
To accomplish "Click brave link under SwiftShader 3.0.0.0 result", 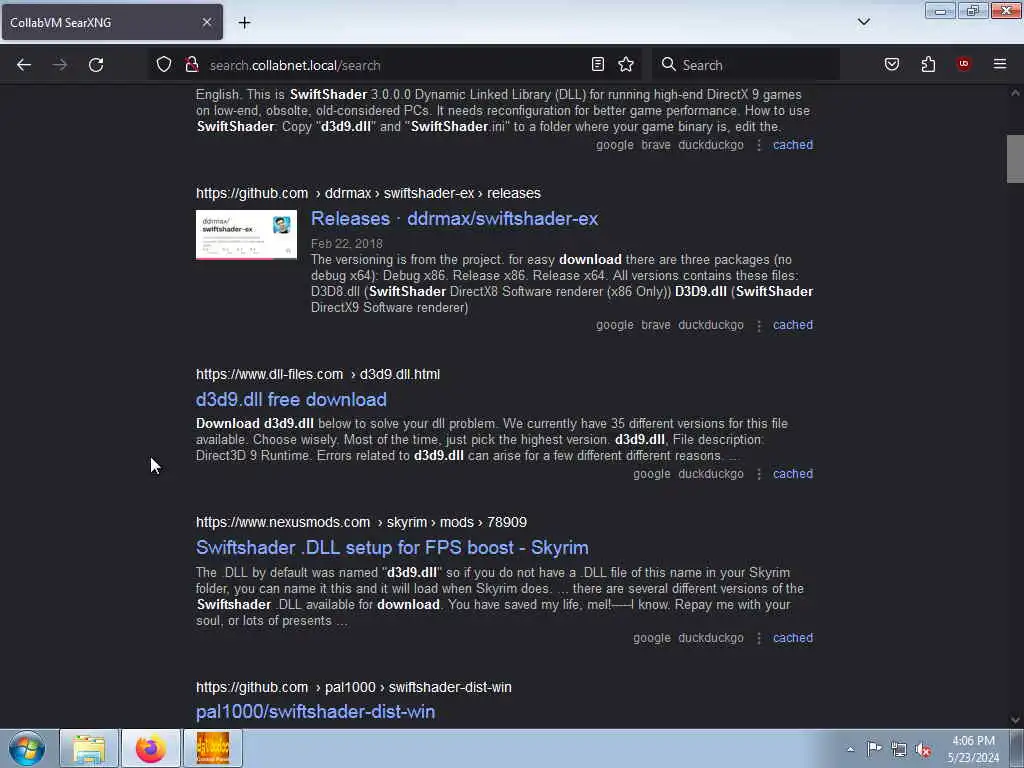I will coord(656,145).
